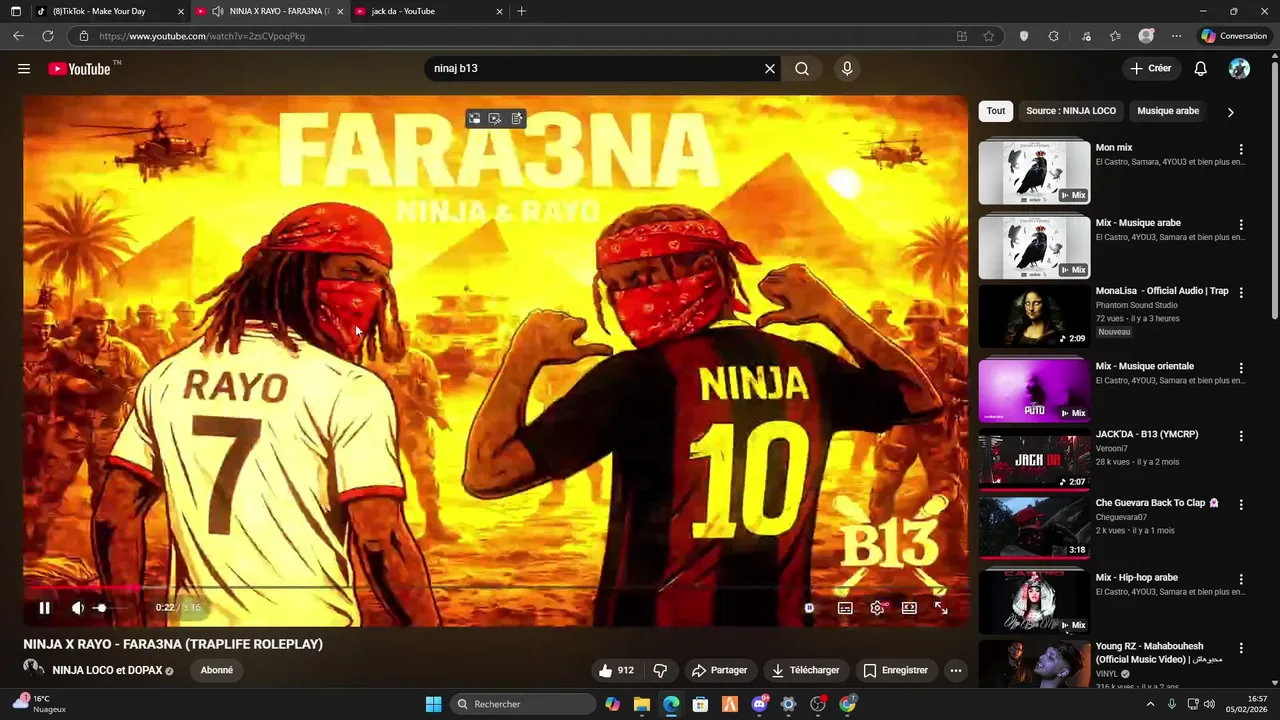Switch to theater mode

click(x=909, y=608)
